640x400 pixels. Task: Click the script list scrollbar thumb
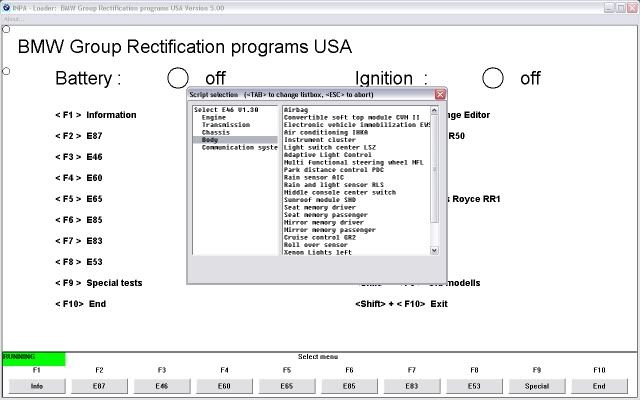pyautogui.click(x=434, y=169)
